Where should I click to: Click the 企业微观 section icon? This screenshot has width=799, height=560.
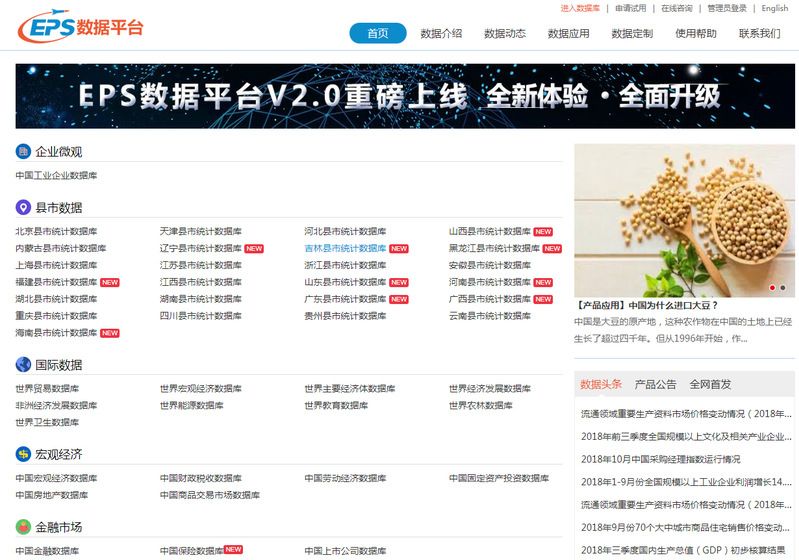click(23, 152)
